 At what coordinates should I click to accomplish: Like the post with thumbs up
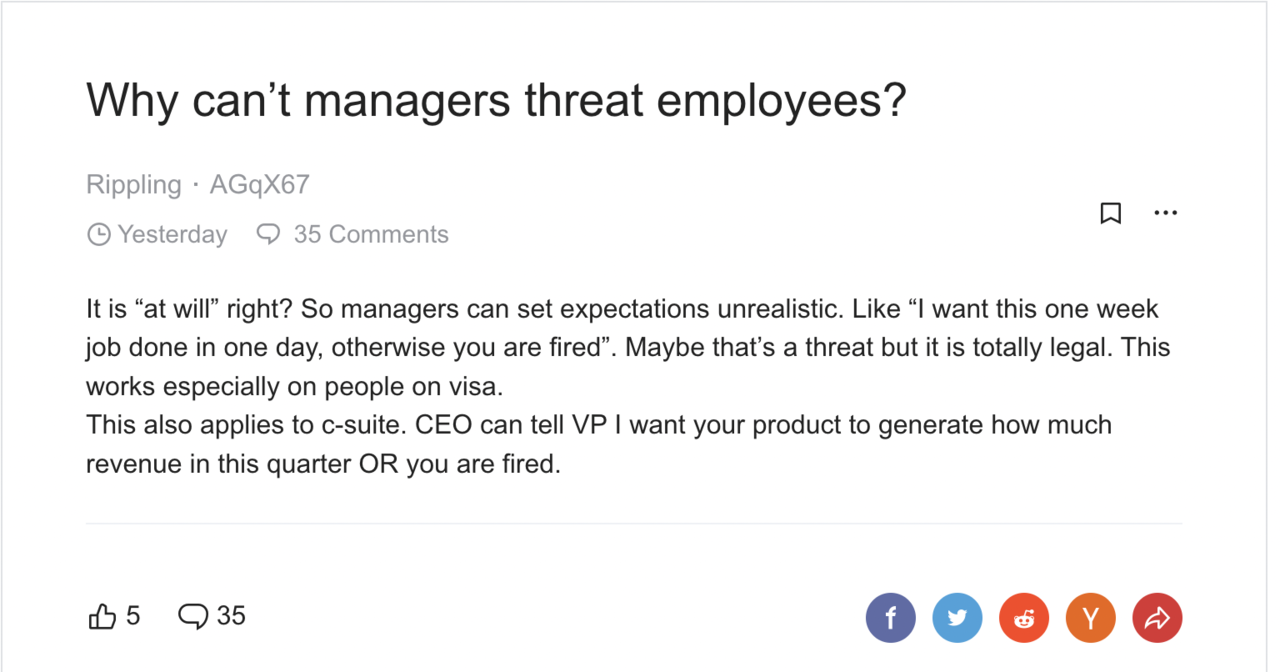pos(103,617)
